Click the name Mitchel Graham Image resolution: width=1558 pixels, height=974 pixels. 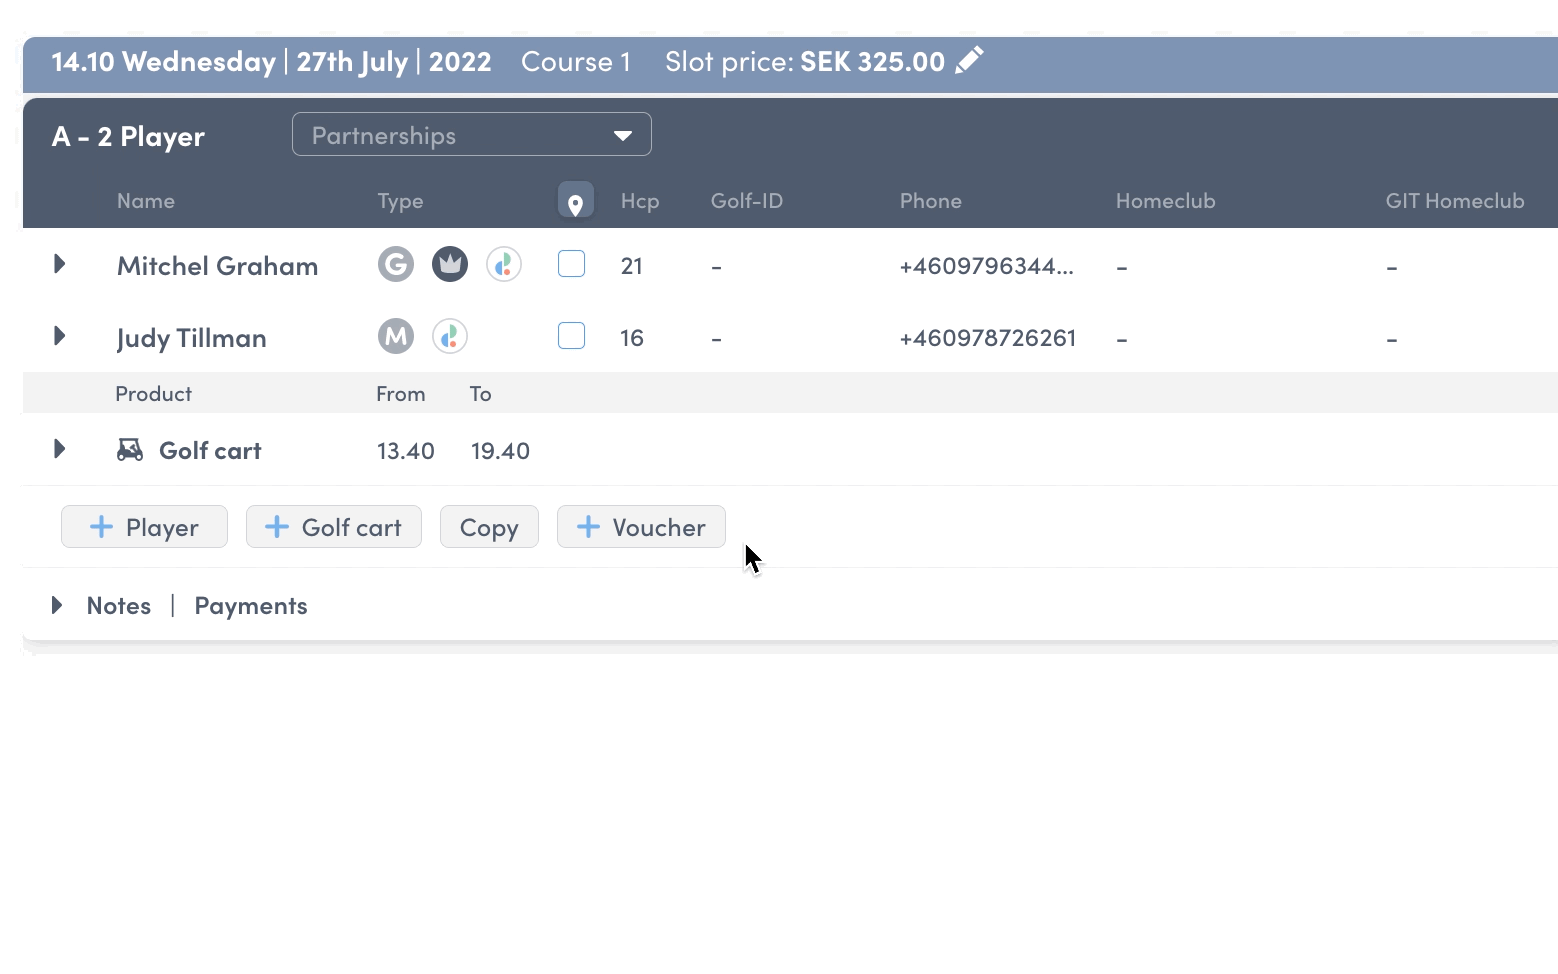click(218, 265)
